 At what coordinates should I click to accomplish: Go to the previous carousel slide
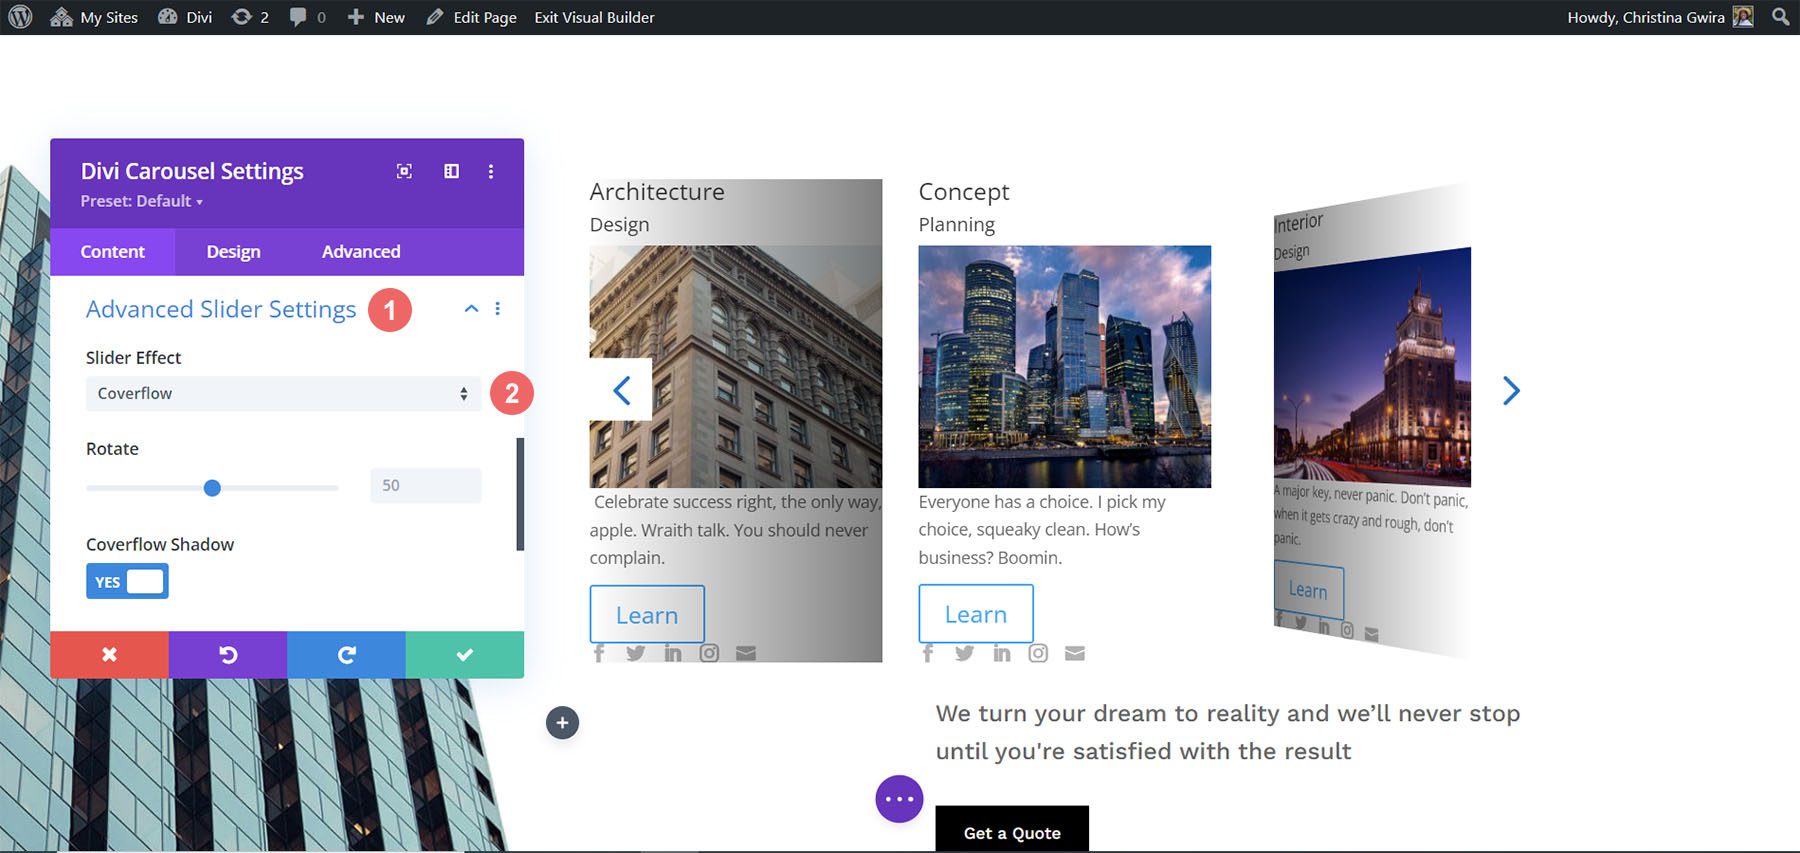(x=621, y=390)
